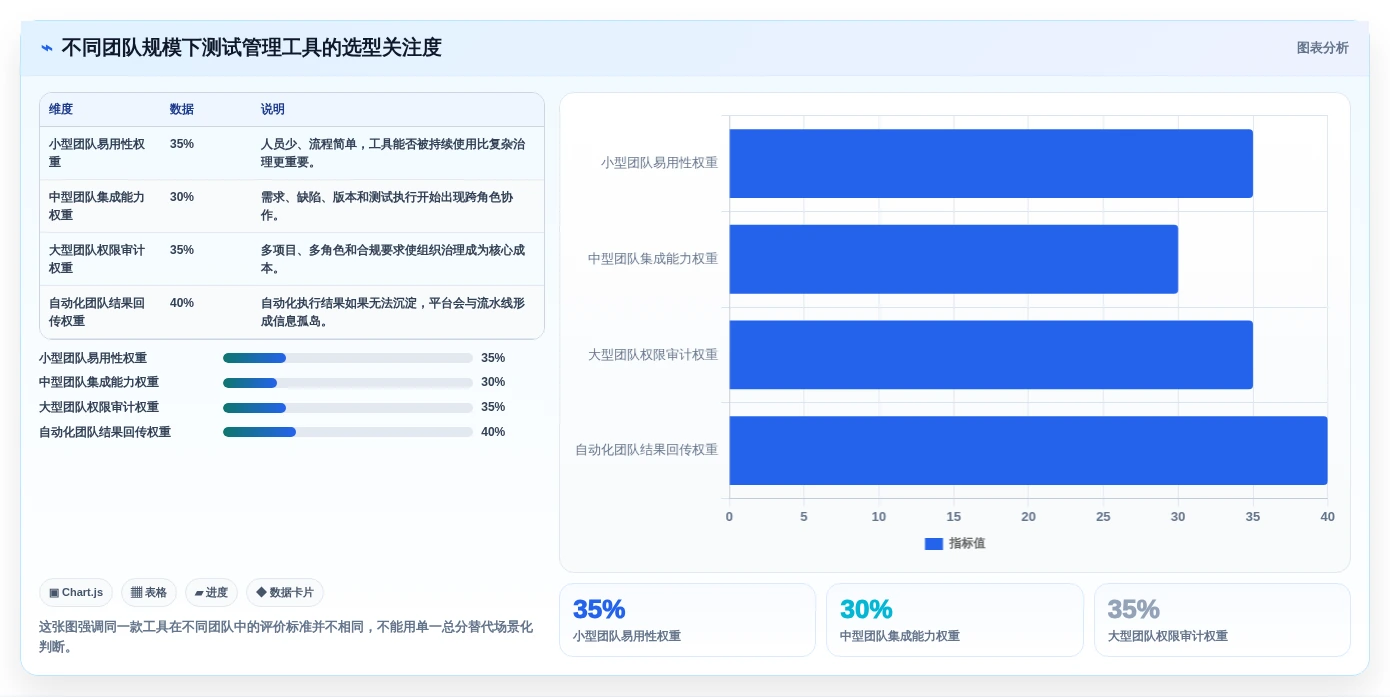The height and width of the screenshot is (697, 1390).
Task: Click the 40% value in the table
Action: coord(182,303)
